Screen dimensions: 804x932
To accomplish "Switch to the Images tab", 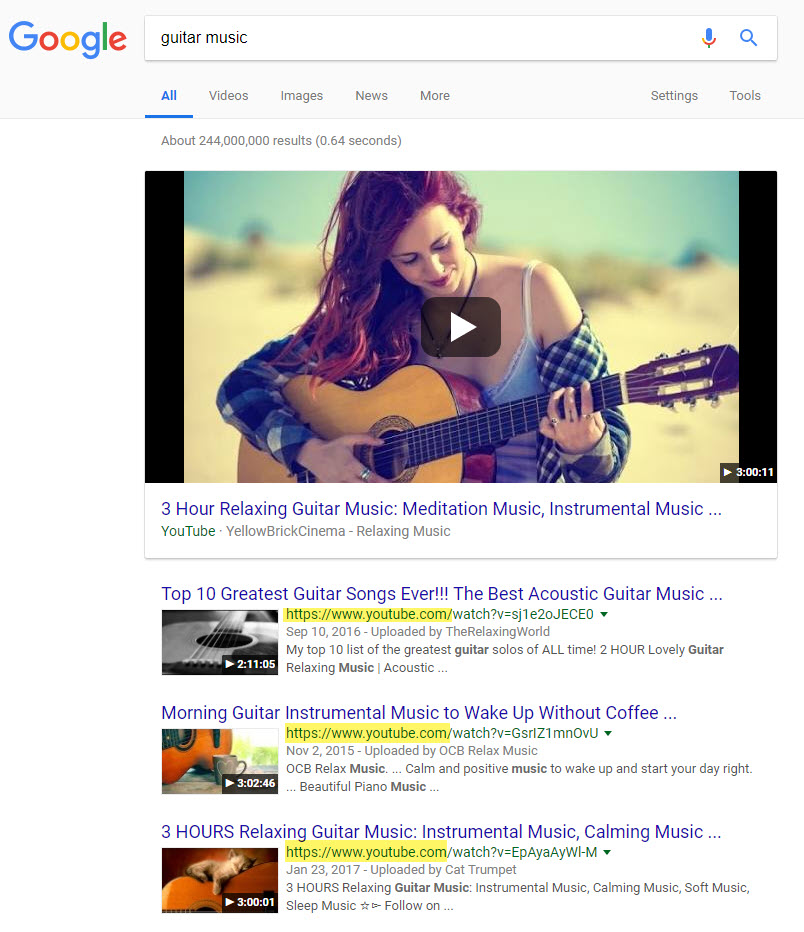I will (301, 96).
